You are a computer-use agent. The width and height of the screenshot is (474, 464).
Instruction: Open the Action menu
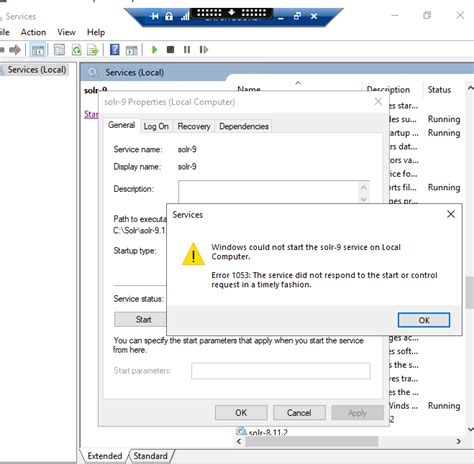[33, 32]
